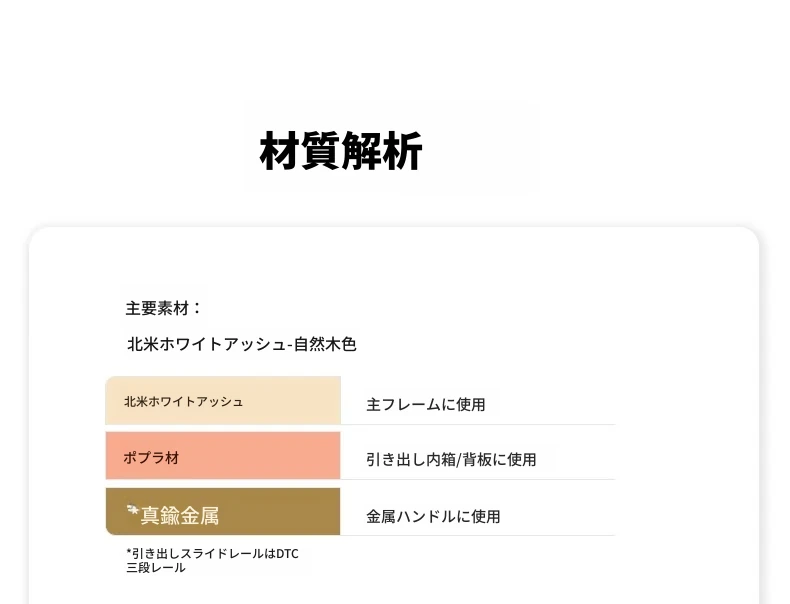Click the divider line under 金属ハンドルに使用
This screenshot has height=604, width=790.
(x=478, y=535)
